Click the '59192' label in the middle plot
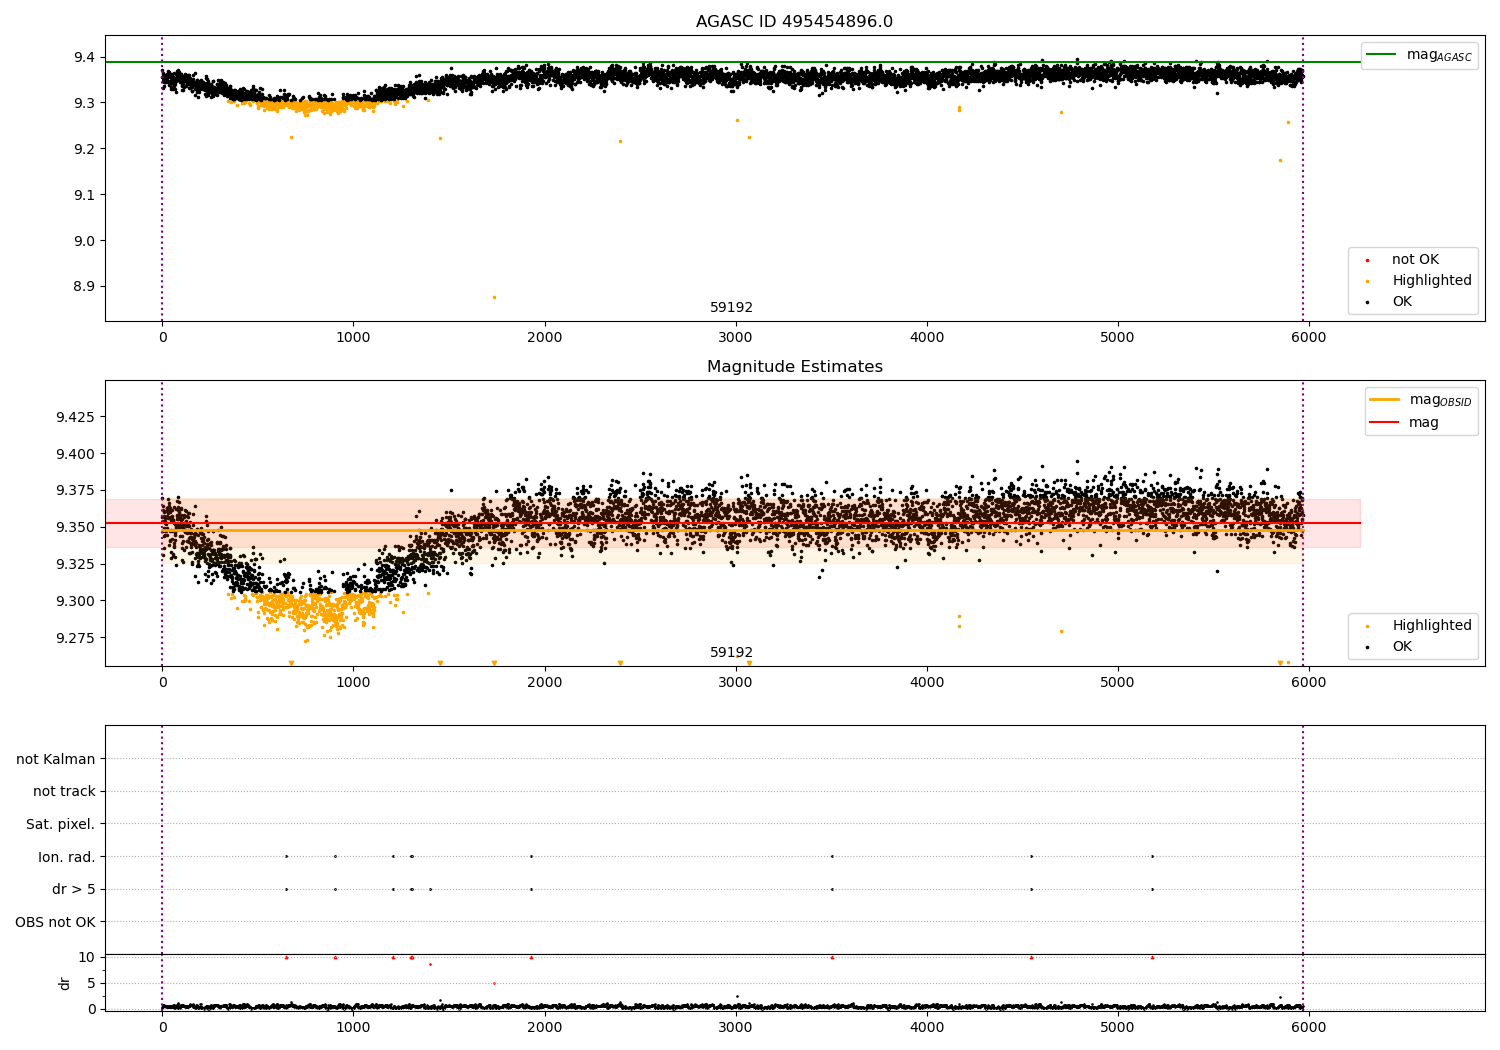This screenshot has height=1050, width=1500. tap(731, 653)
